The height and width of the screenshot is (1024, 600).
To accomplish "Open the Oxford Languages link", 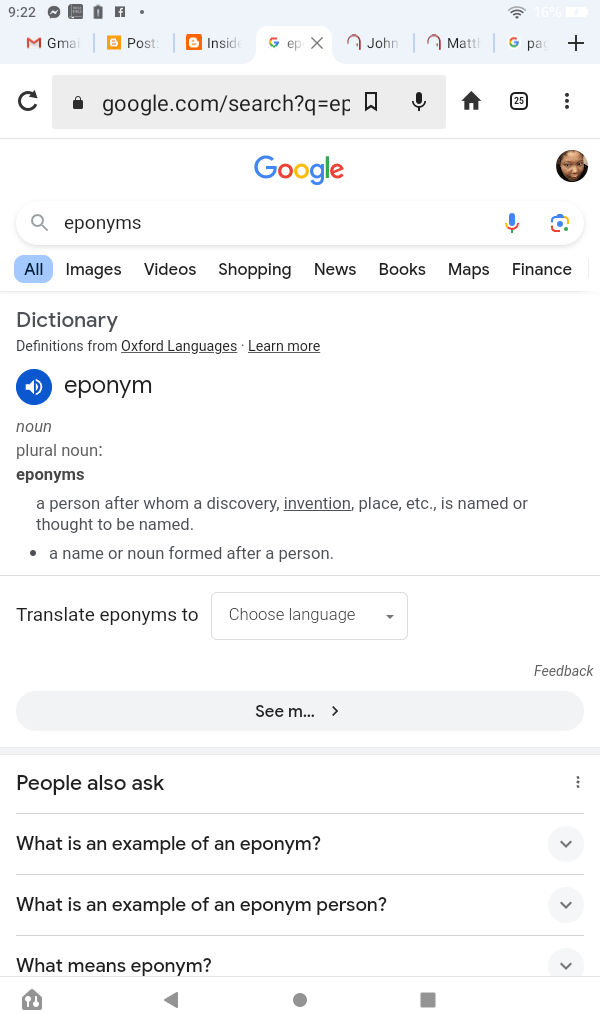I will click(179, 346).
